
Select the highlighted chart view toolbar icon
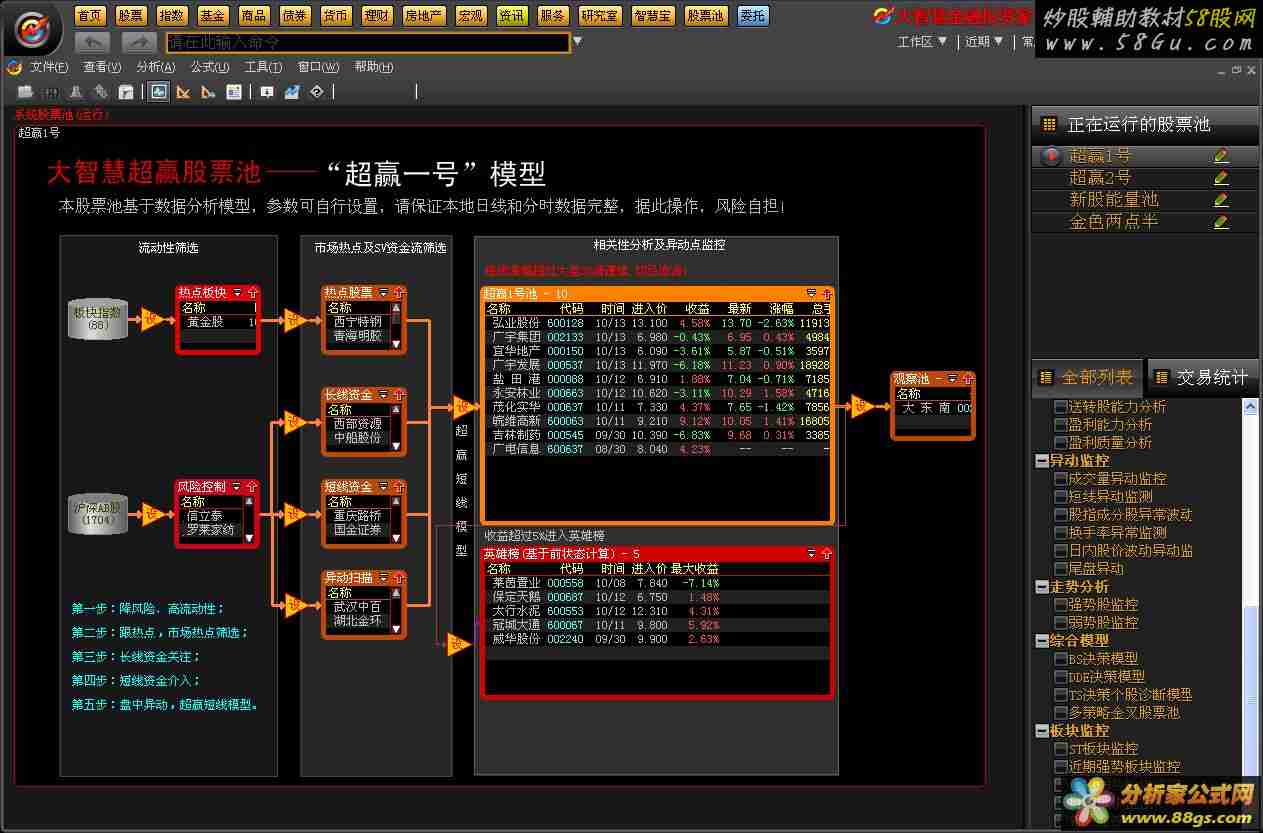[x=158, y=92]
